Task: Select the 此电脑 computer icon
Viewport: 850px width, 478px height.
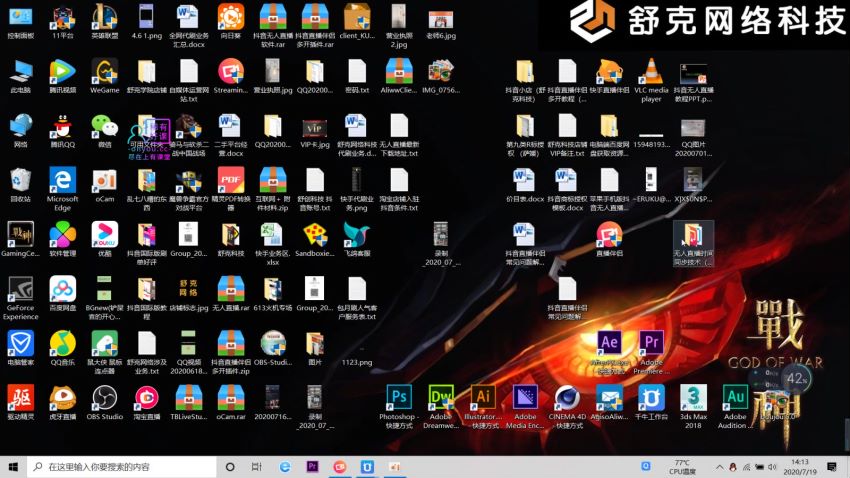Action: [21, 71]
